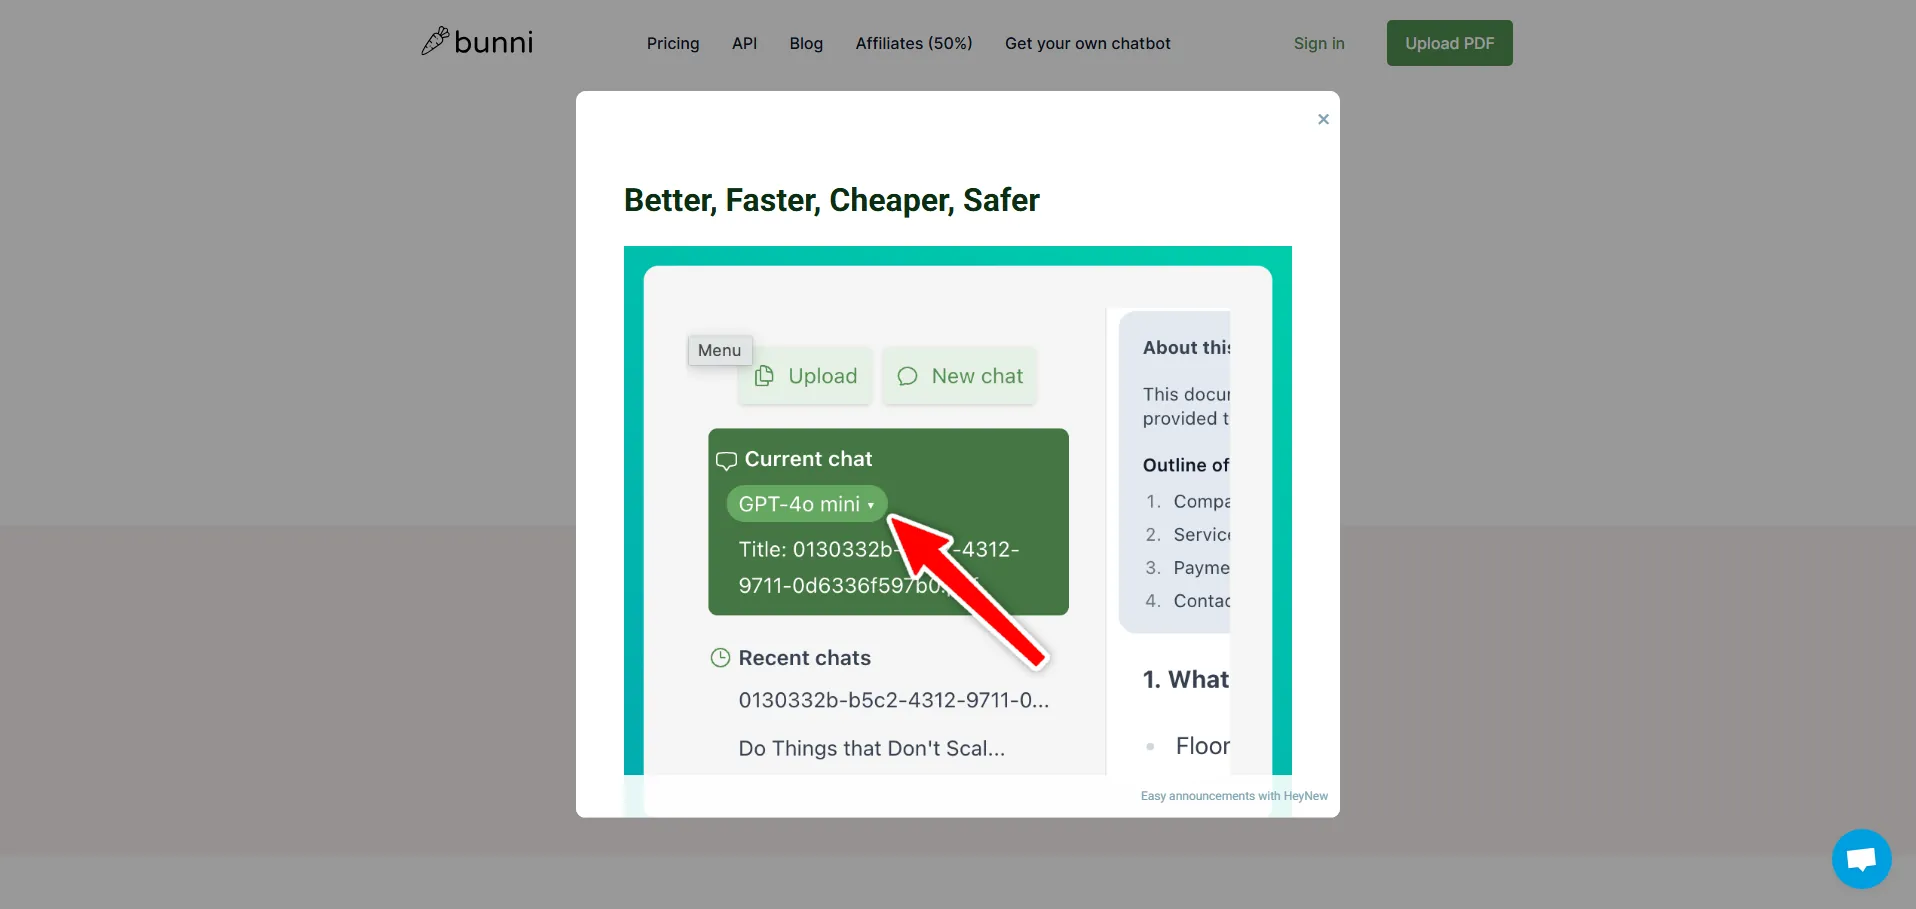Click the Current chat bubble icon
The width and height of the screenshot is (1916, 909).
coord(726,460)
